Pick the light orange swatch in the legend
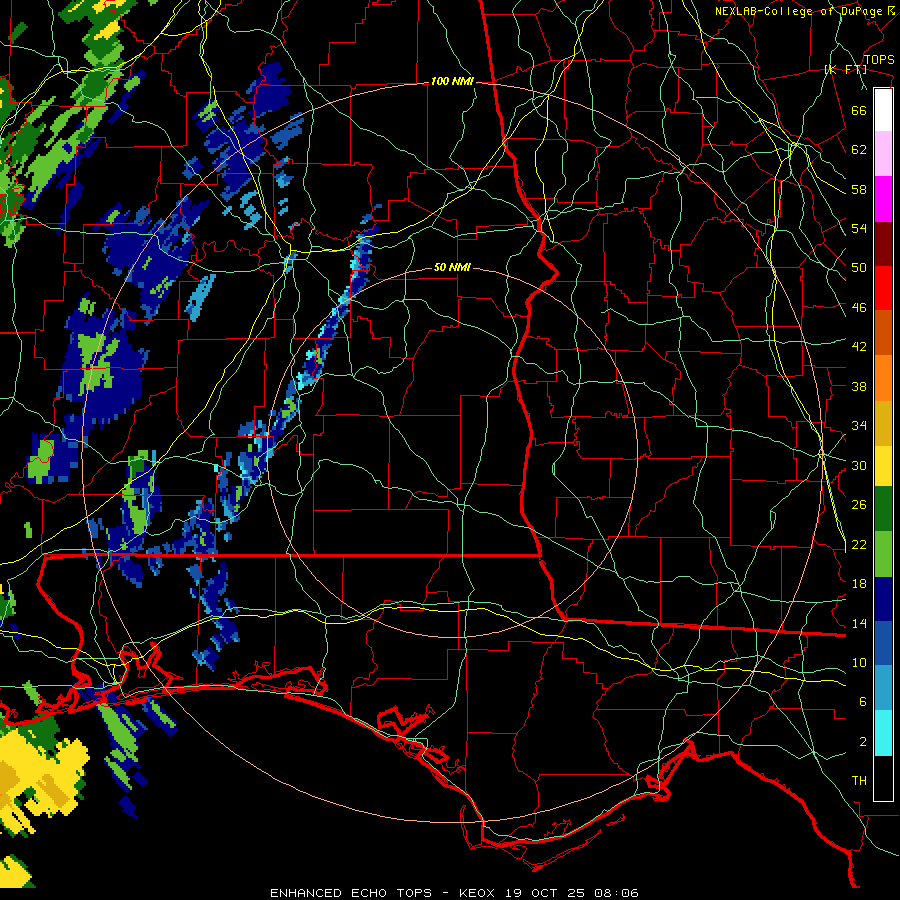The width and height of the screenshot is (900, 900). [x=883, y=378]
